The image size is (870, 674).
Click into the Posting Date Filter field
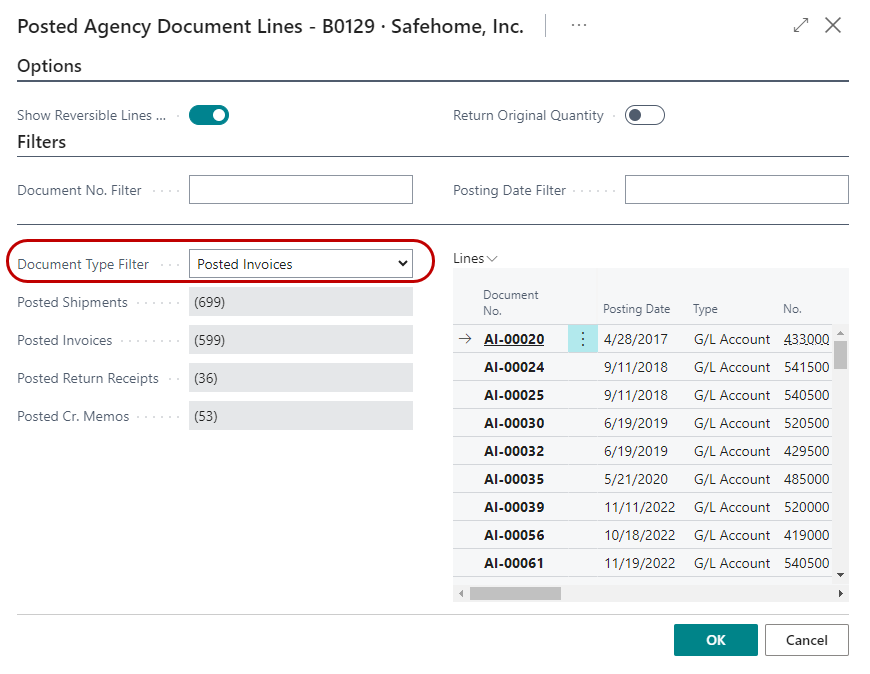736,190
